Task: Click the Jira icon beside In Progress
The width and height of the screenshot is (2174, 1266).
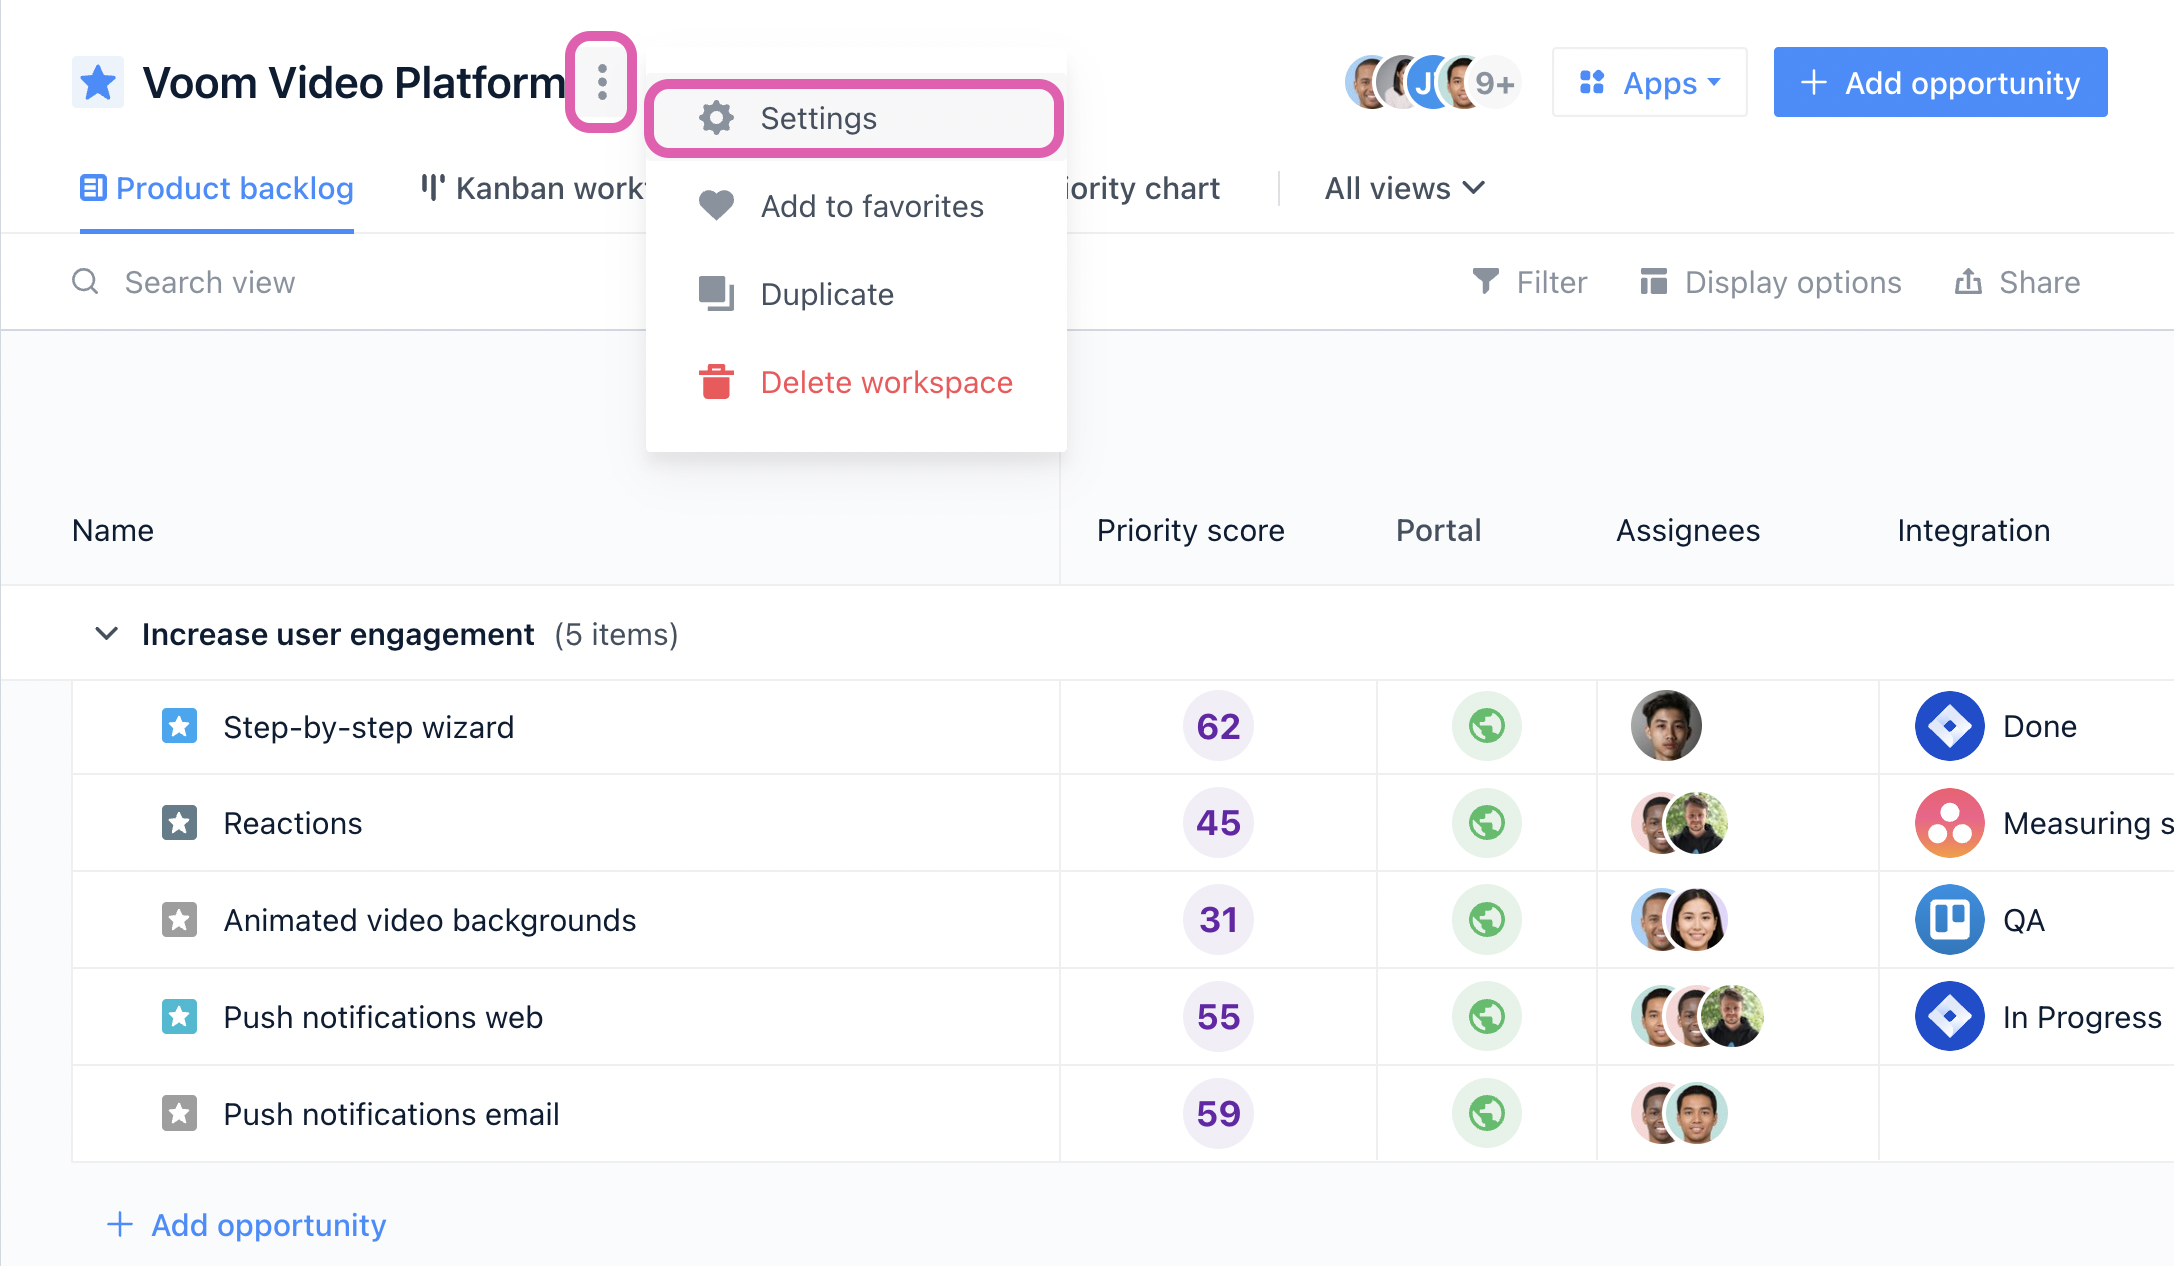Action: click(1950, 1017)
